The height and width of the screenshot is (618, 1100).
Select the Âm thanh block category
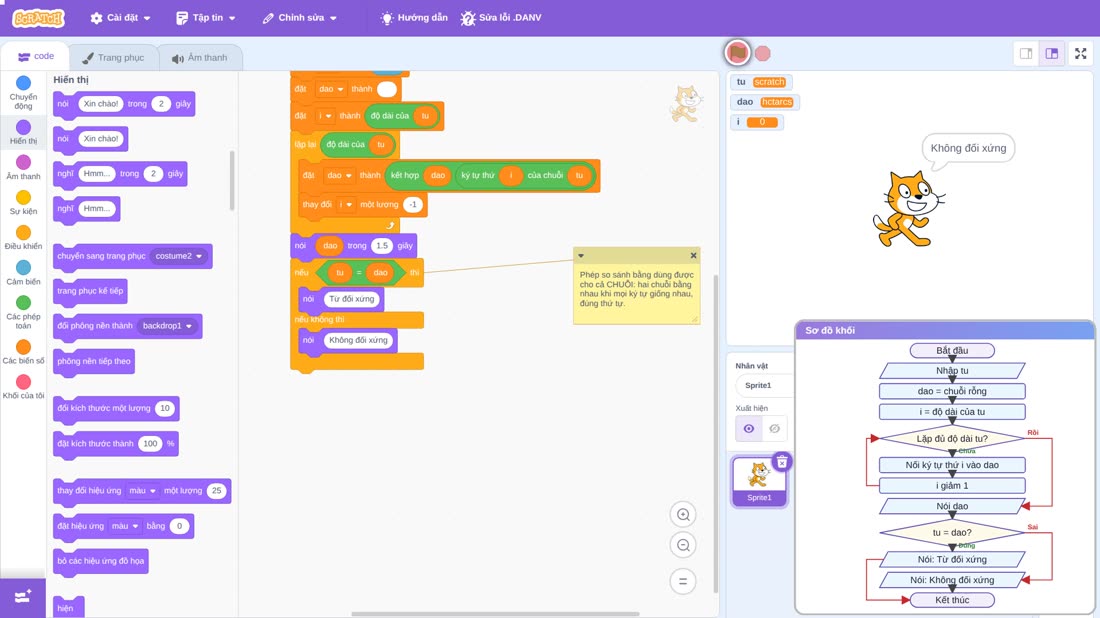point(23,168)
